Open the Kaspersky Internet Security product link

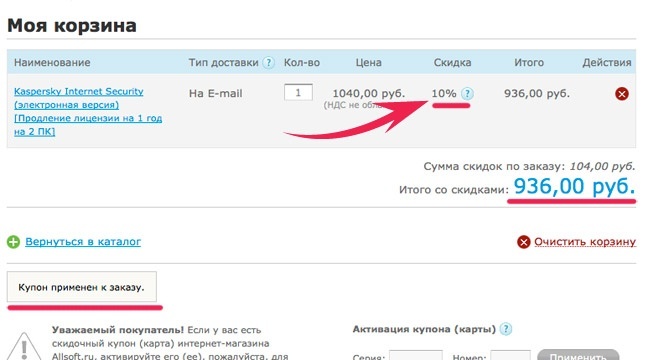click(x=88, y=111)
